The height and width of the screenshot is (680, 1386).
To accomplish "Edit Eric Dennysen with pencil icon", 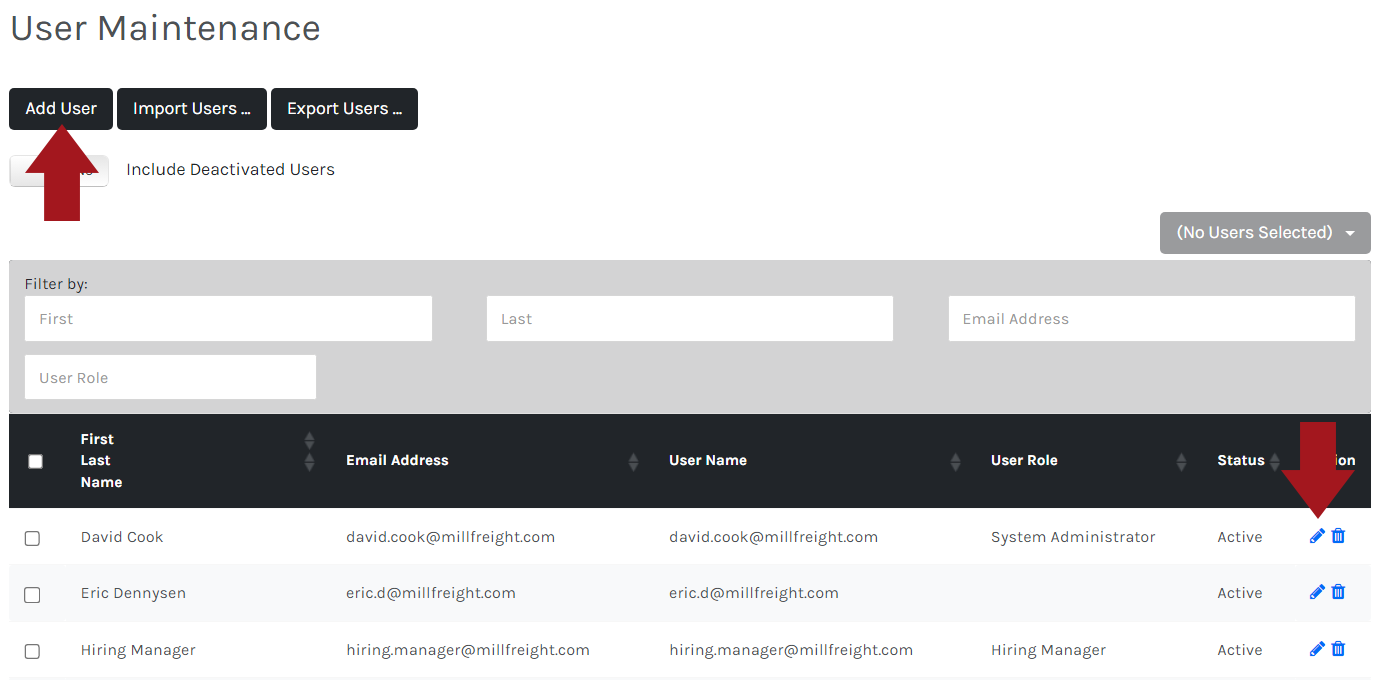I will click(x=1317, y=592).
